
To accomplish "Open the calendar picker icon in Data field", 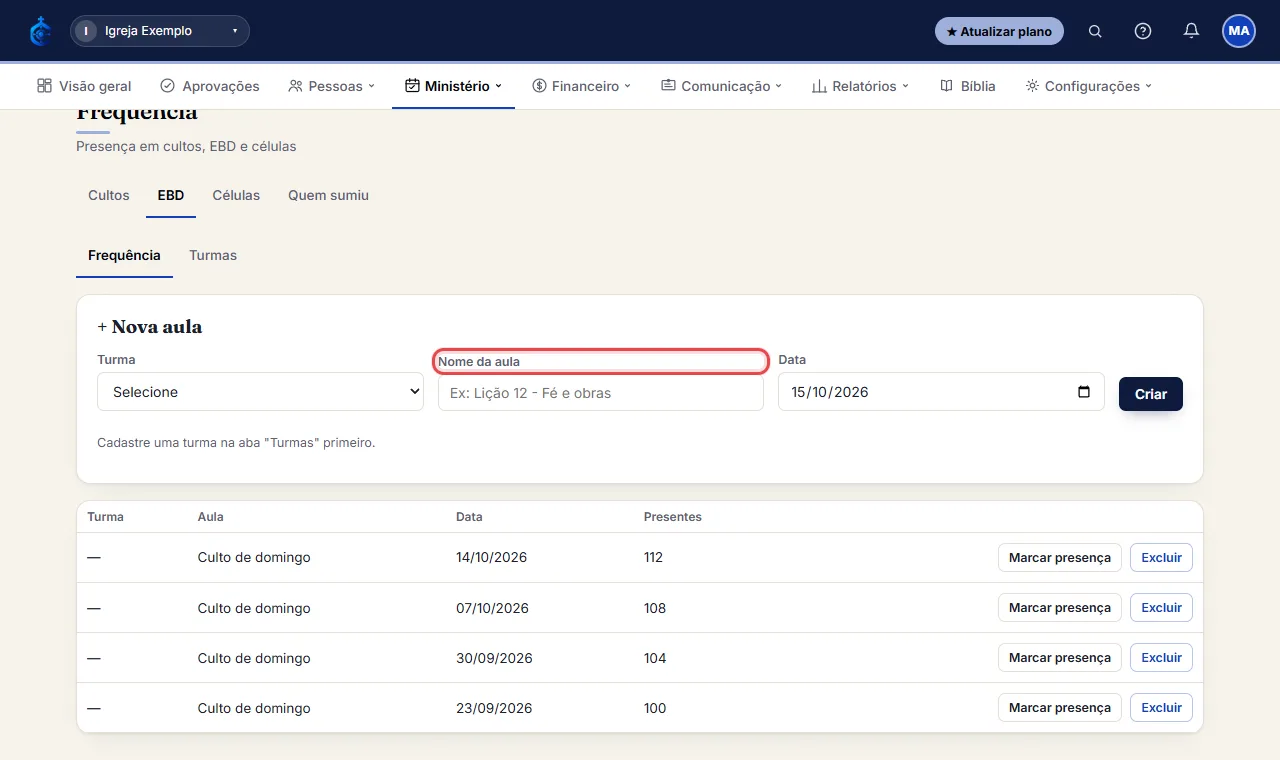I will tap(1084, 392).
